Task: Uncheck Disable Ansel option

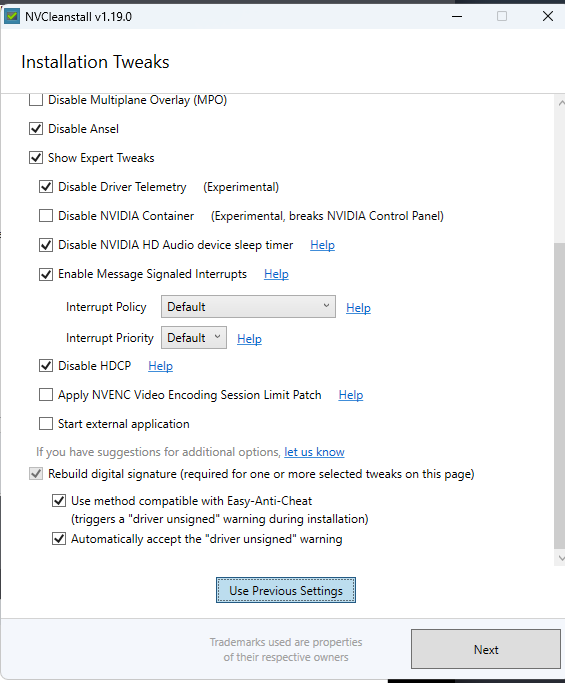Action: 36,129
